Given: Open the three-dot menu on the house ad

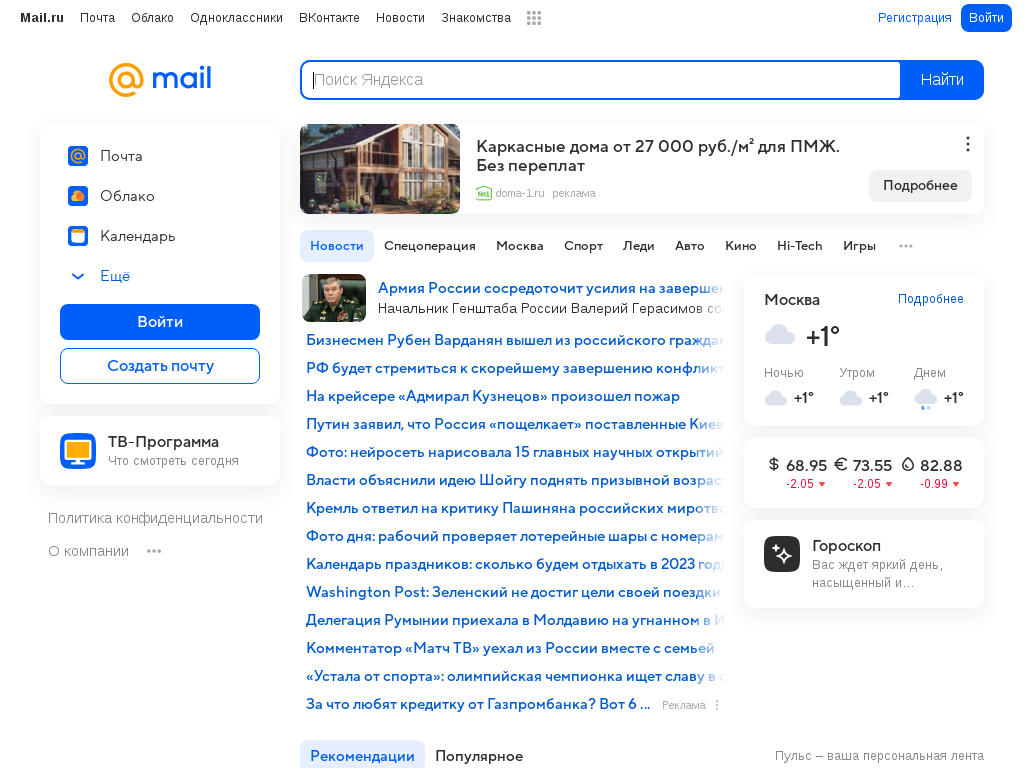Looking at the screenshot, I should (967, 144).
